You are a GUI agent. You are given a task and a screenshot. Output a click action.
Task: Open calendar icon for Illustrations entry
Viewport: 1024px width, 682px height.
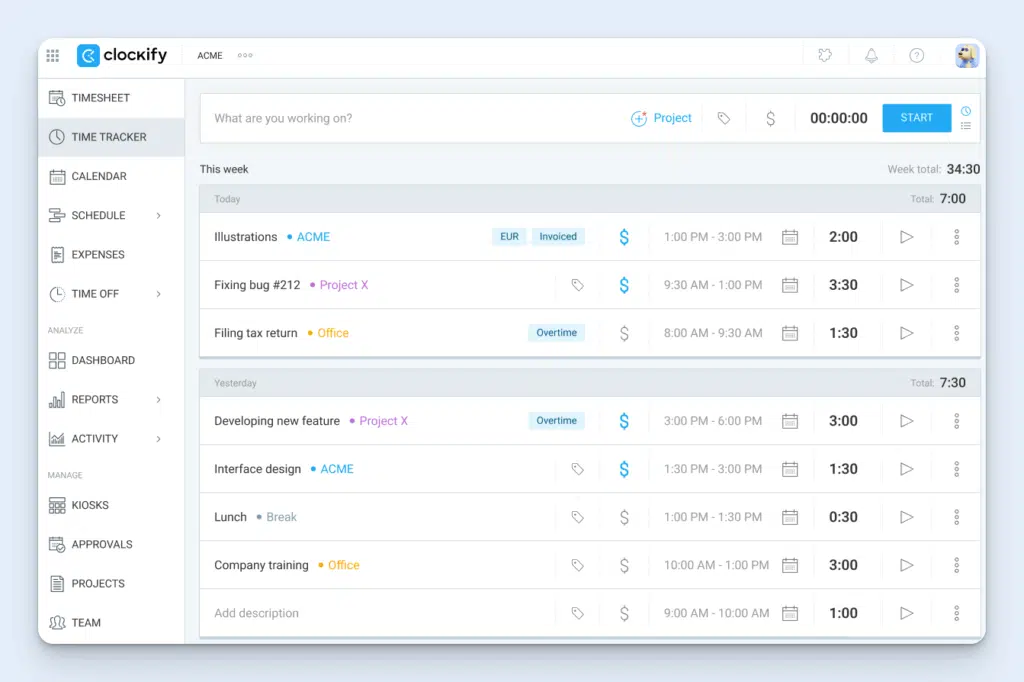pos(790,237)
